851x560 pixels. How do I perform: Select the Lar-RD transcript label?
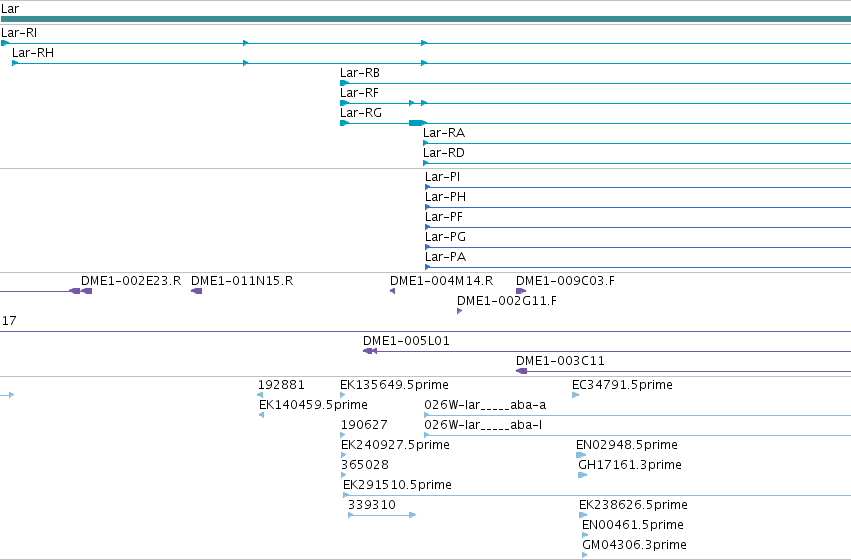[x=444, y=153]
